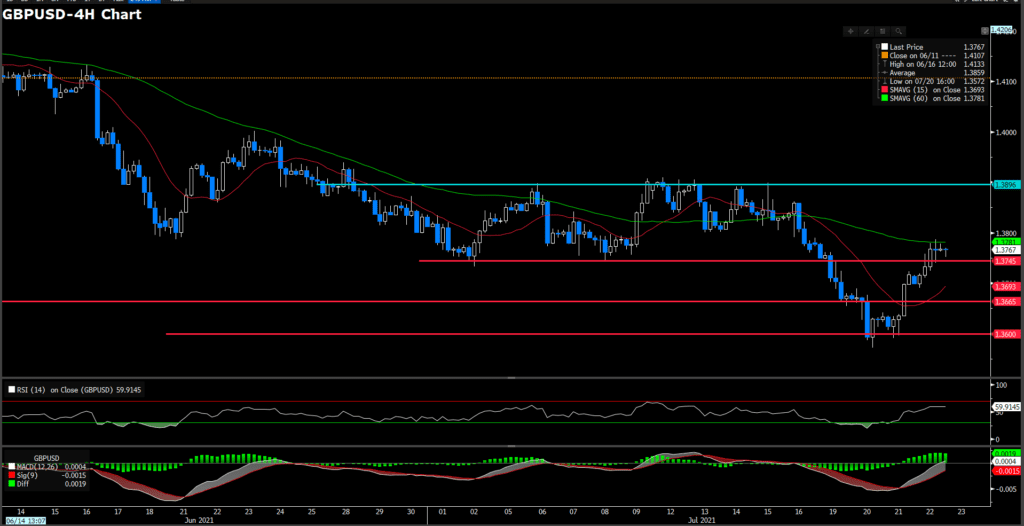Click the scale lock icon beside 1.4206
Screen dimensions: 1024x526
pyautogui.click(x=985, y=31)
